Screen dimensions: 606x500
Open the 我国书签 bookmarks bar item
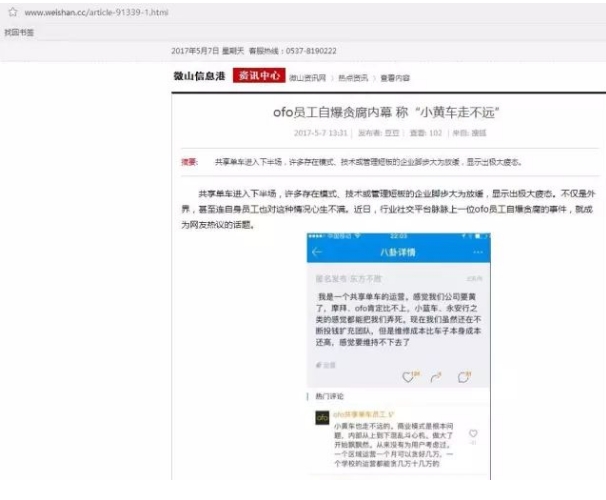coord(20,32)
